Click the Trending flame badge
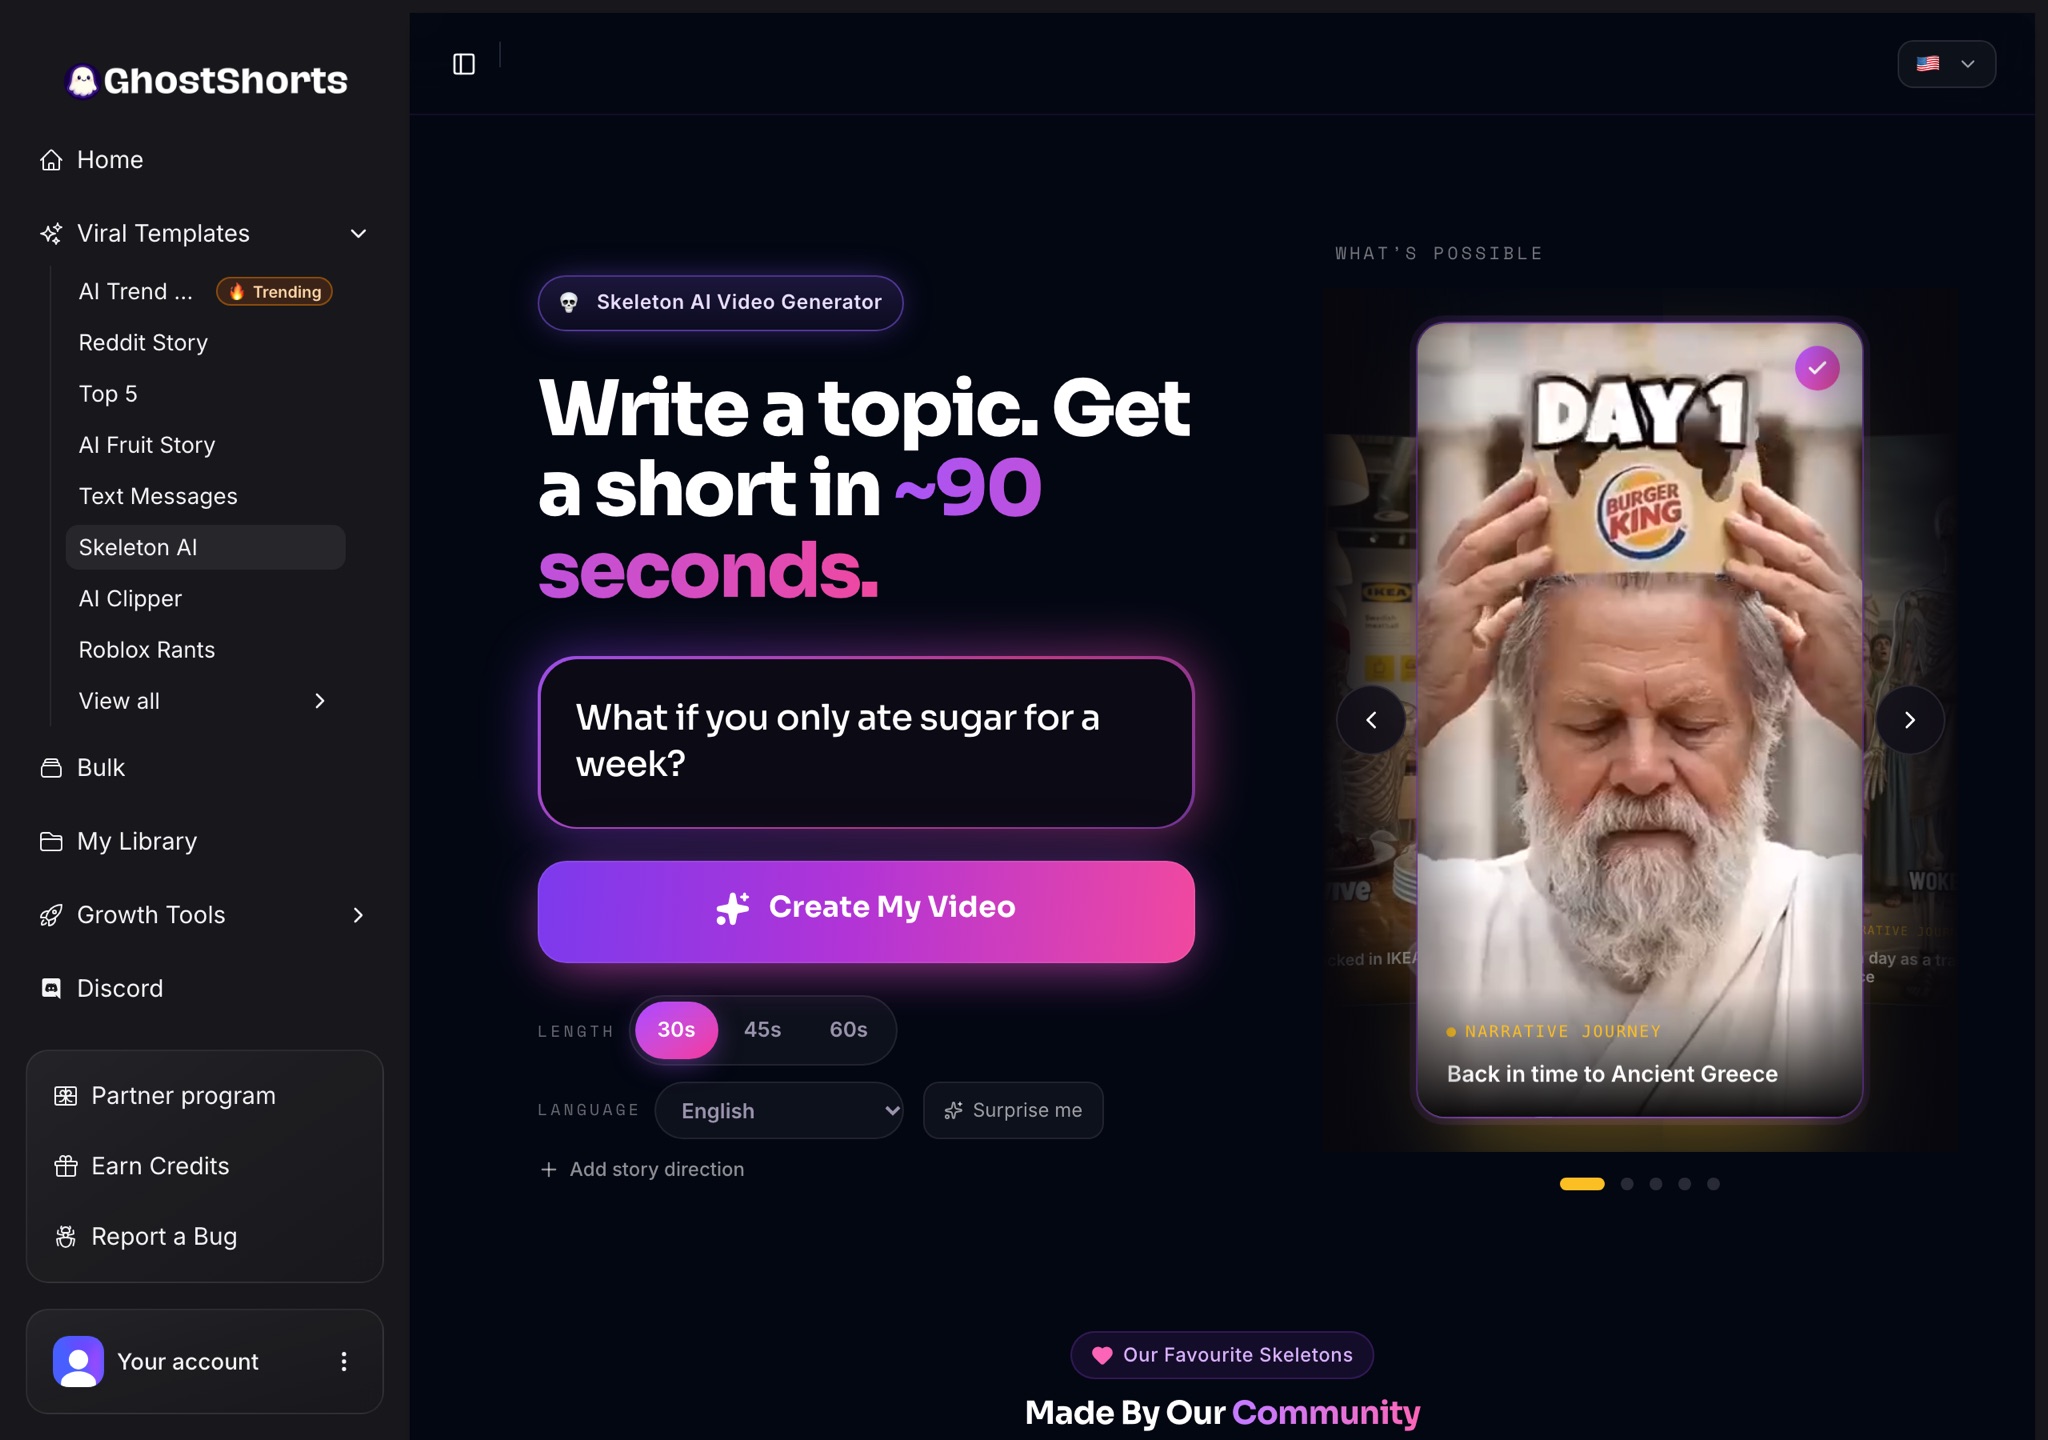 274,292
